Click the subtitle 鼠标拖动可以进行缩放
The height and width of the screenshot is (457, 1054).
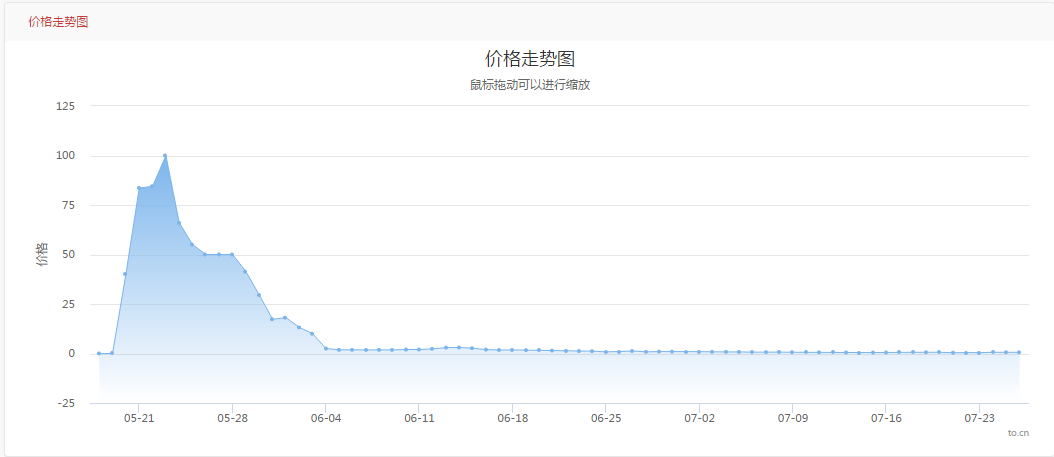point(530,85)
